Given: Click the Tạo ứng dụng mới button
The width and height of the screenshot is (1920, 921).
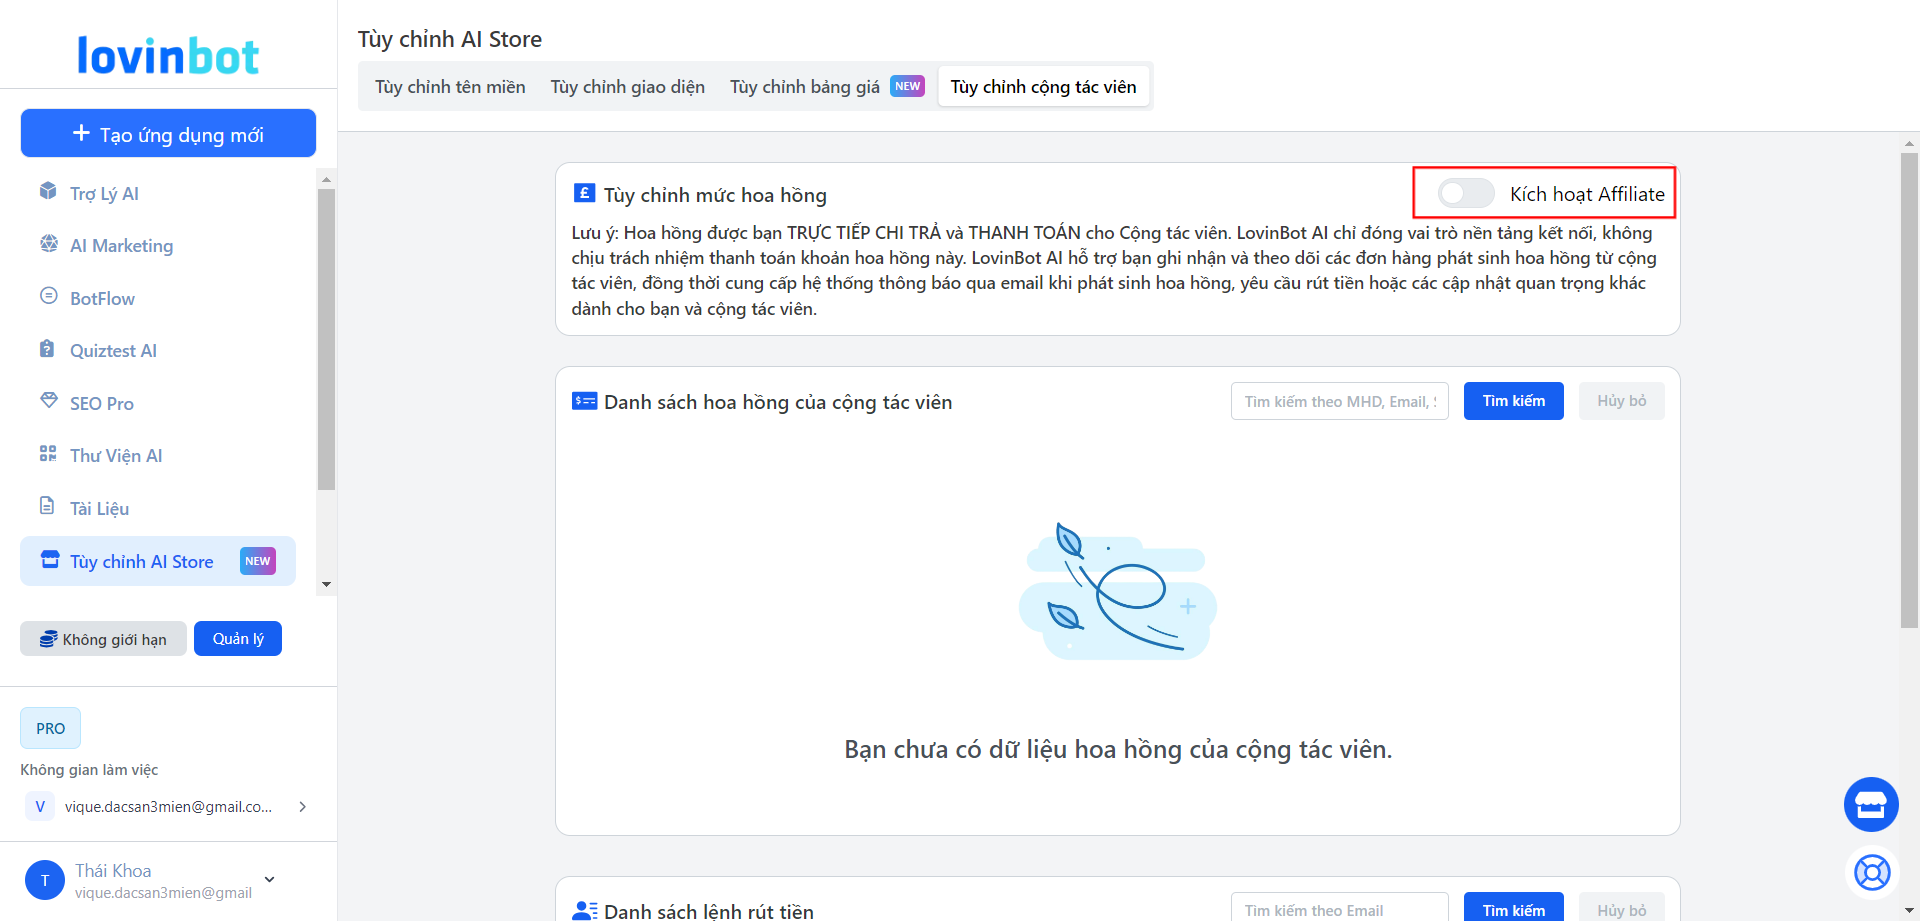Looking at the screenshot, I should [x=168, y=134].
